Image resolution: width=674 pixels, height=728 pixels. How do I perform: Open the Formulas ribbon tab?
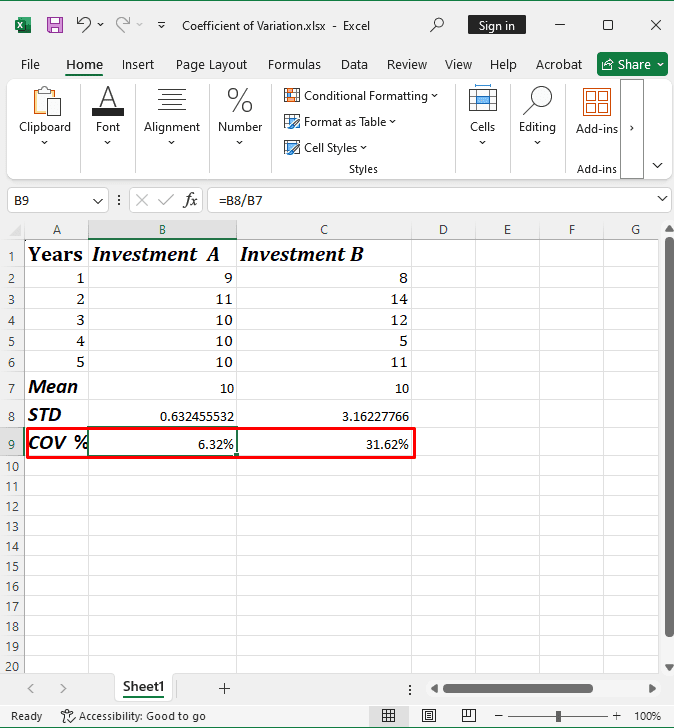click(294, 64)
